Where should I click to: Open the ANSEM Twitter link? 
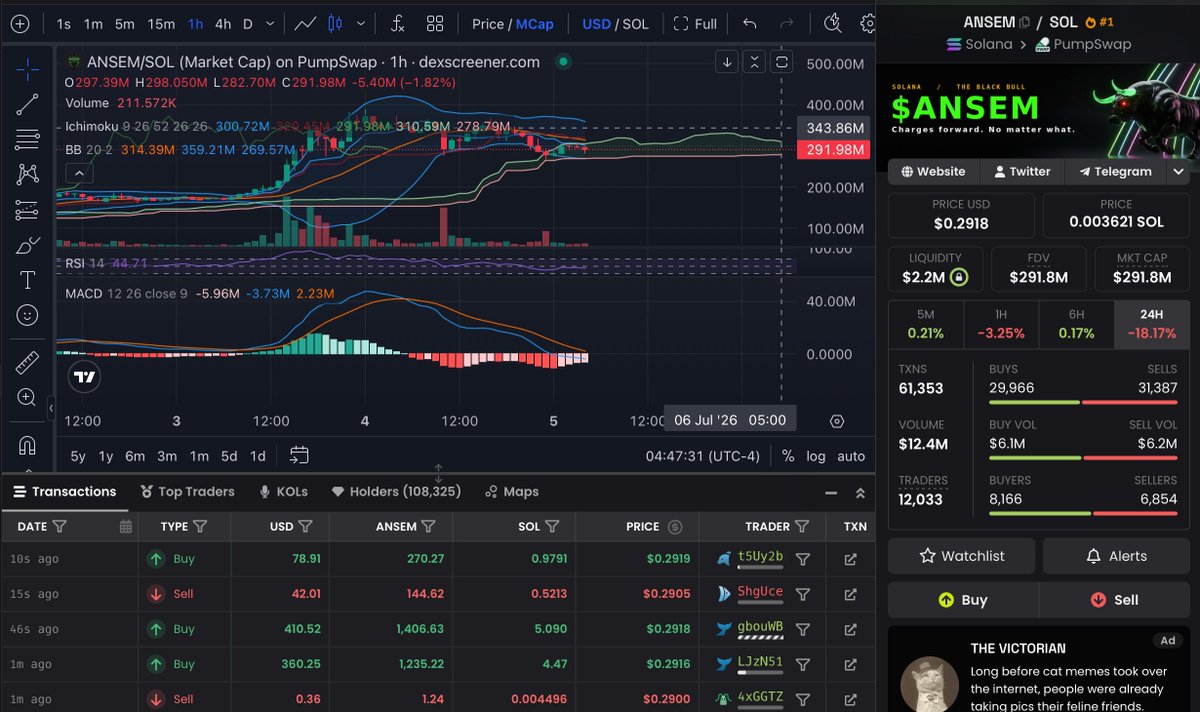click(x=1022, y=172)
